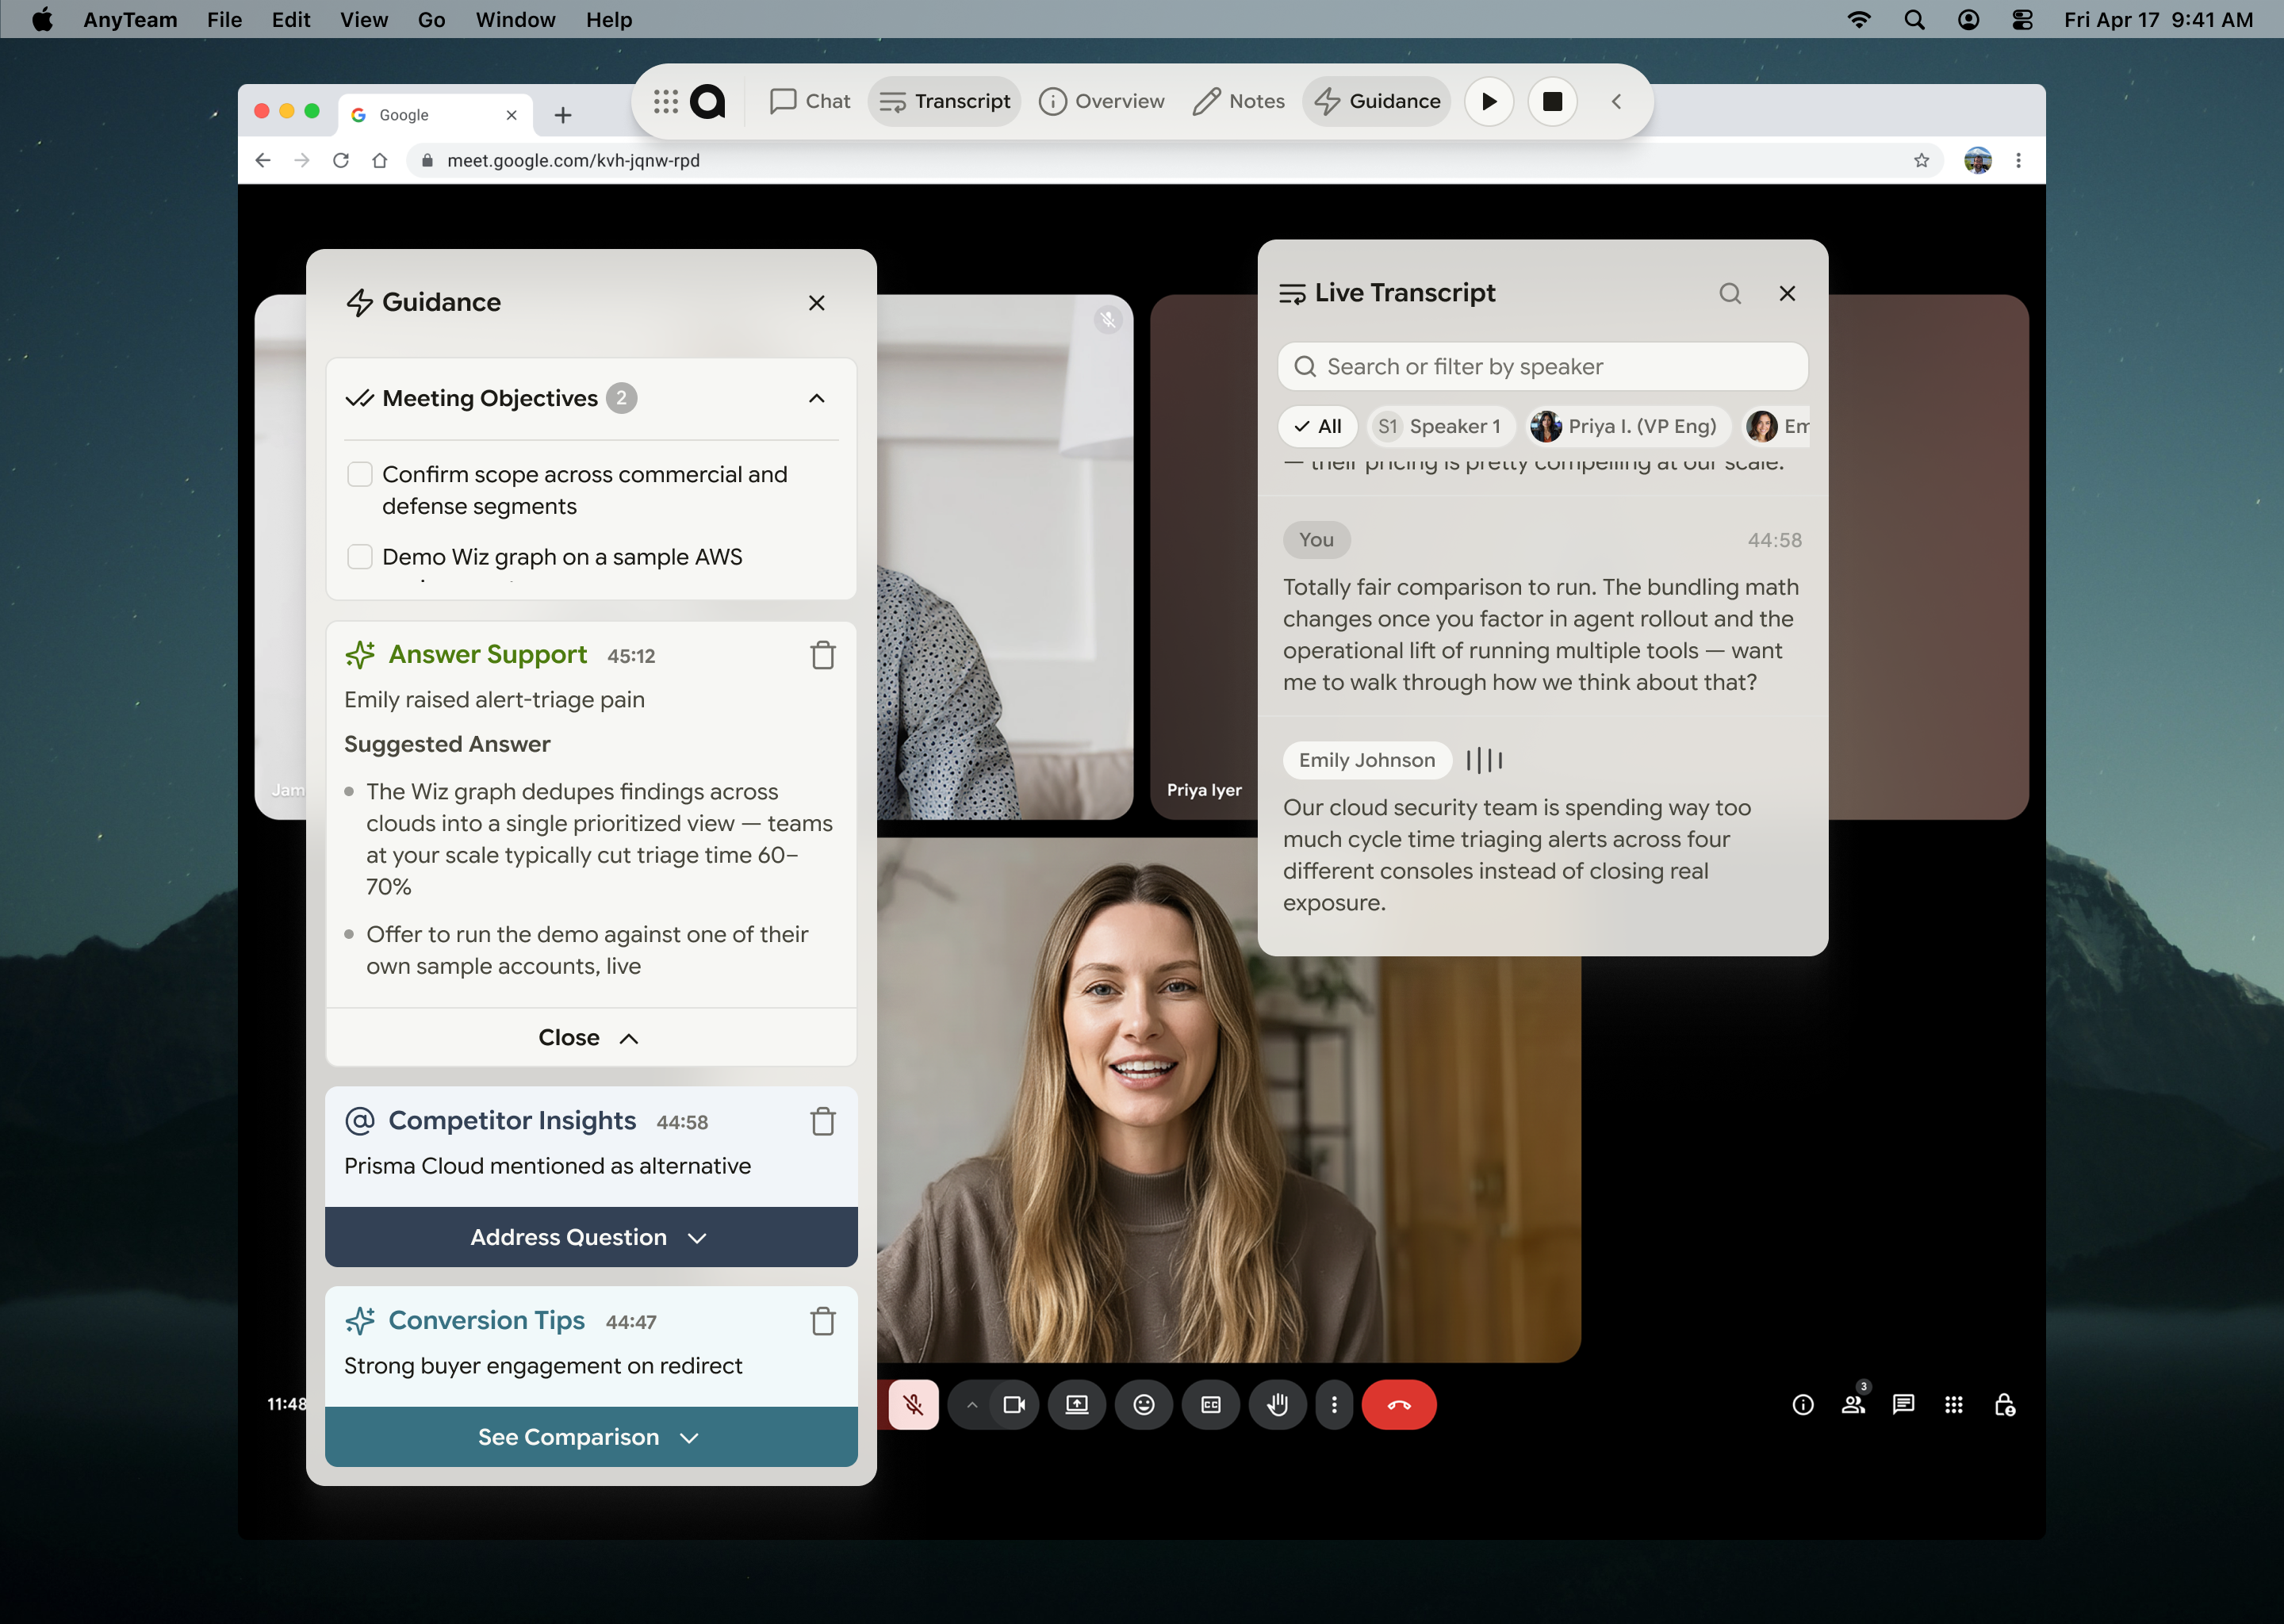Click the Emily Johnson speaker label

[1367, 760]
